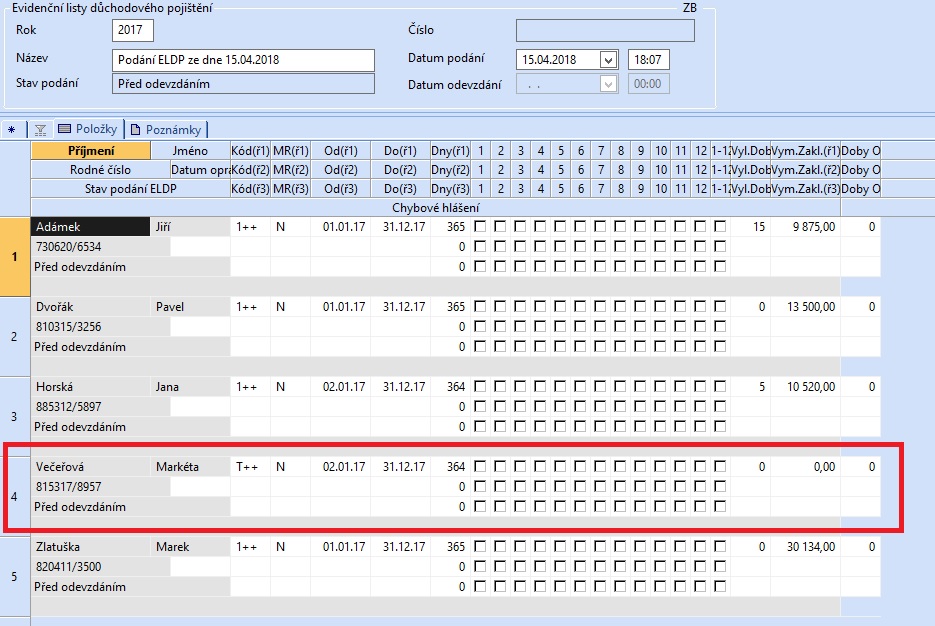Click the Večeřová surname cell
Viewport: 935px width, 626px height.
coord(90,467)
